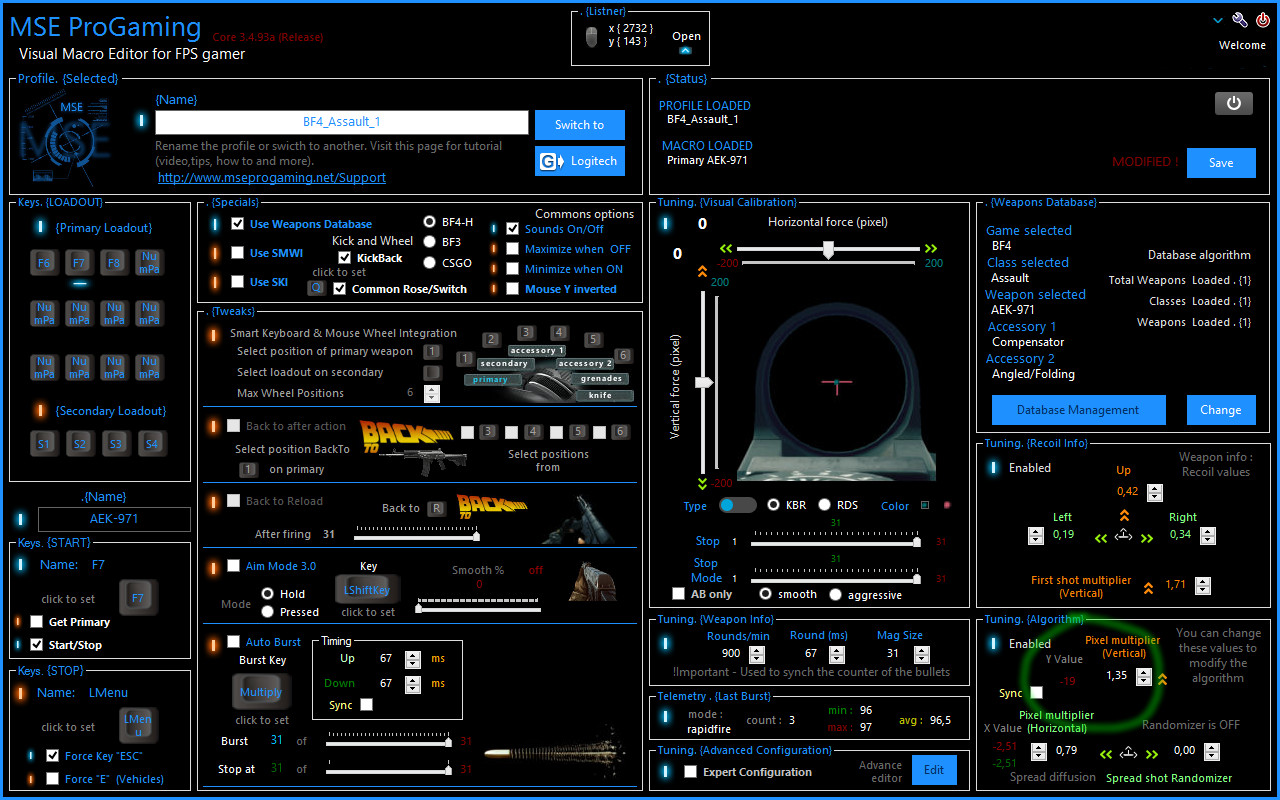Viewport: 1280px width, 800px height.
Task: Select the CSGO radio button
Action: [430, 263]
